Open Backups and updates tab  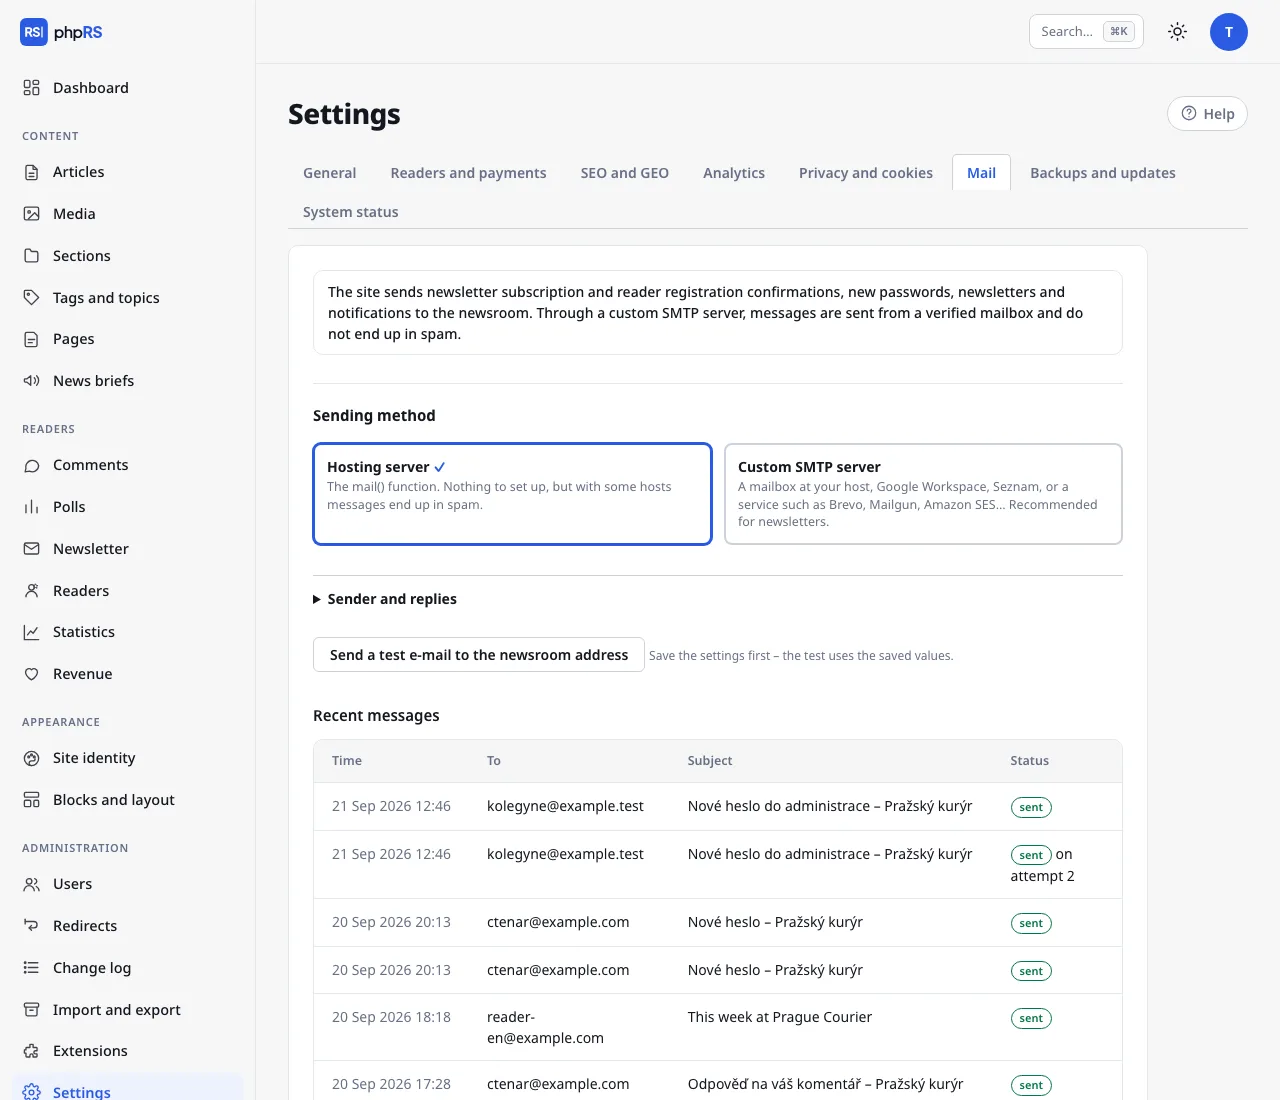[1103, 173]
